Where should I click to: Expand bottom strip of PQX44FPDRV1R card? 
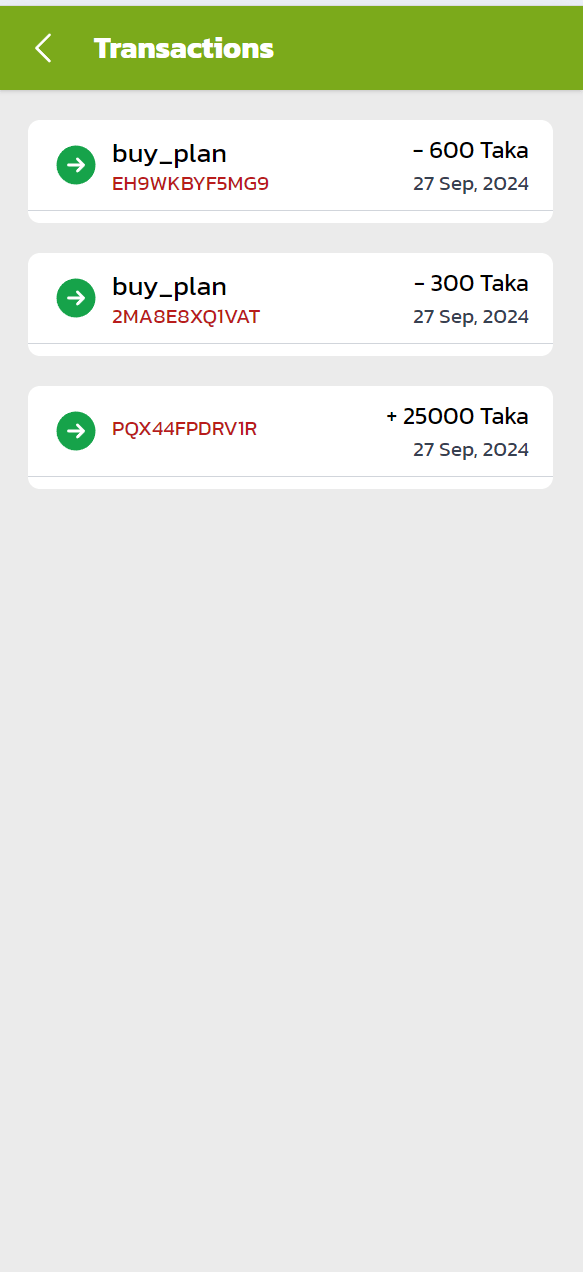[x=290, y=483]
